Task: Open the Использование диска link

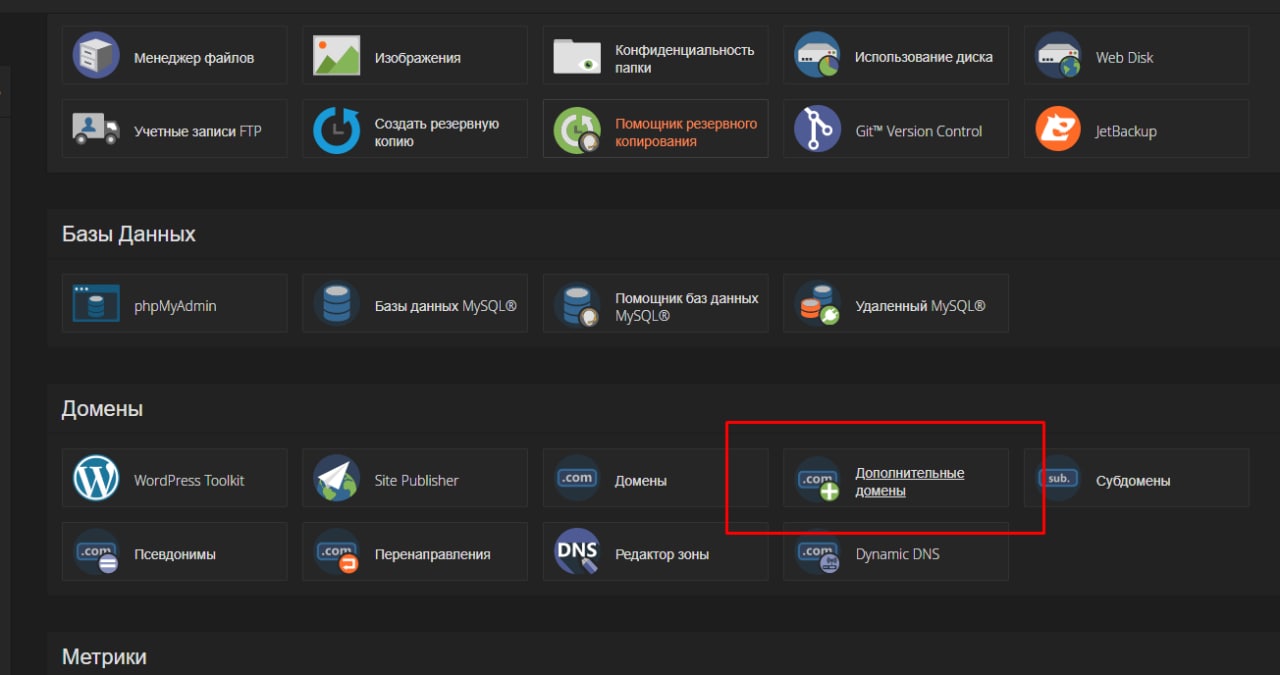Action: (x=924, y=57)
